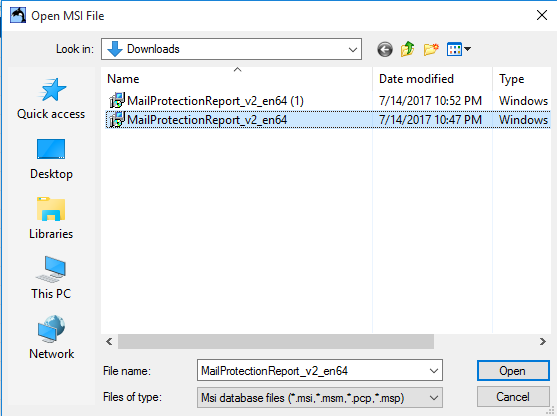Expand the File name dropdown arrow
The width and height of the screenshot is (557, 416).
pos(434,371)
